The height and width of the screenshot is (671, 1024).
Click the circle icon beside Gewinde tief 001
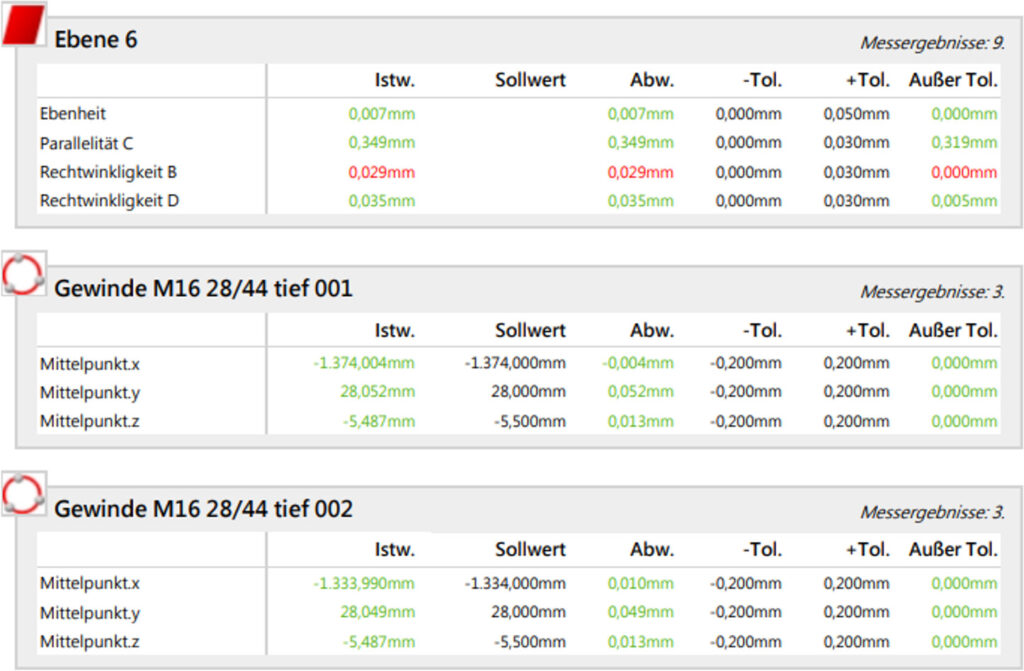pos(24,274)
